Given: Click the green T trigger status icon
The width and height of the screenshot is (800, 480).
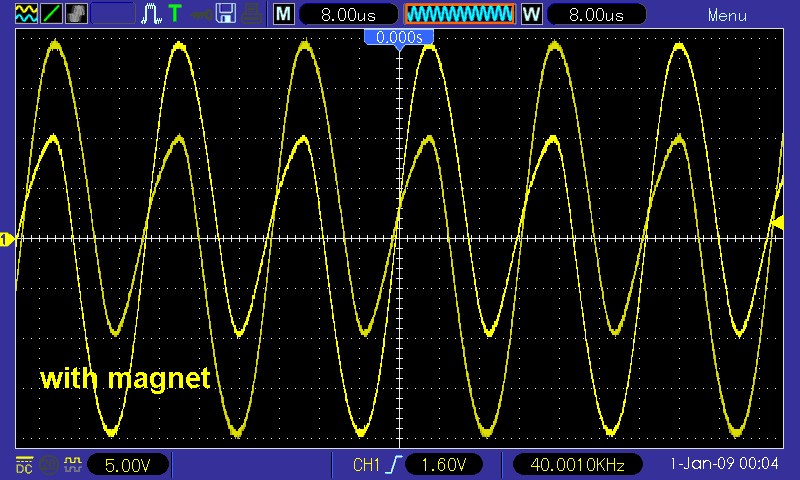Looking at the screenshot, I should [x=175, y=14].
